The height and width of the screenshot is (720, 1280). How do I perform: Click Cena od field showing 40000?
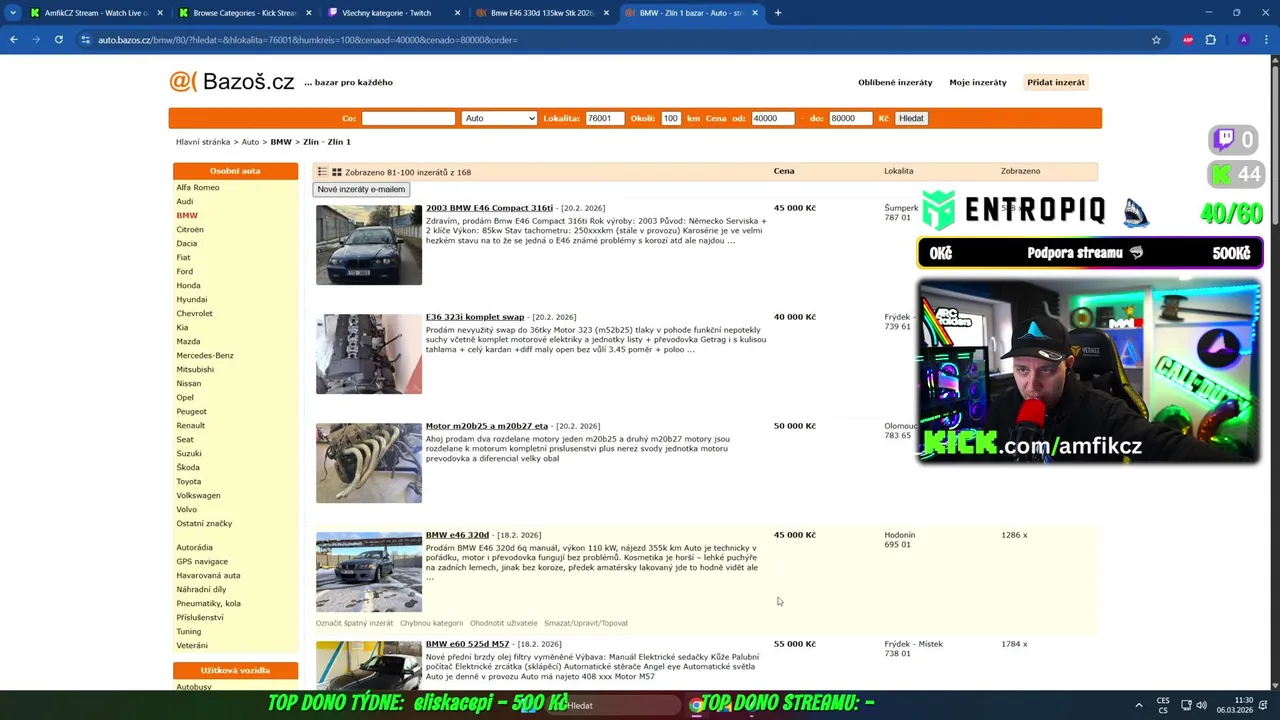pyautogui.click(x=772, y=118)
